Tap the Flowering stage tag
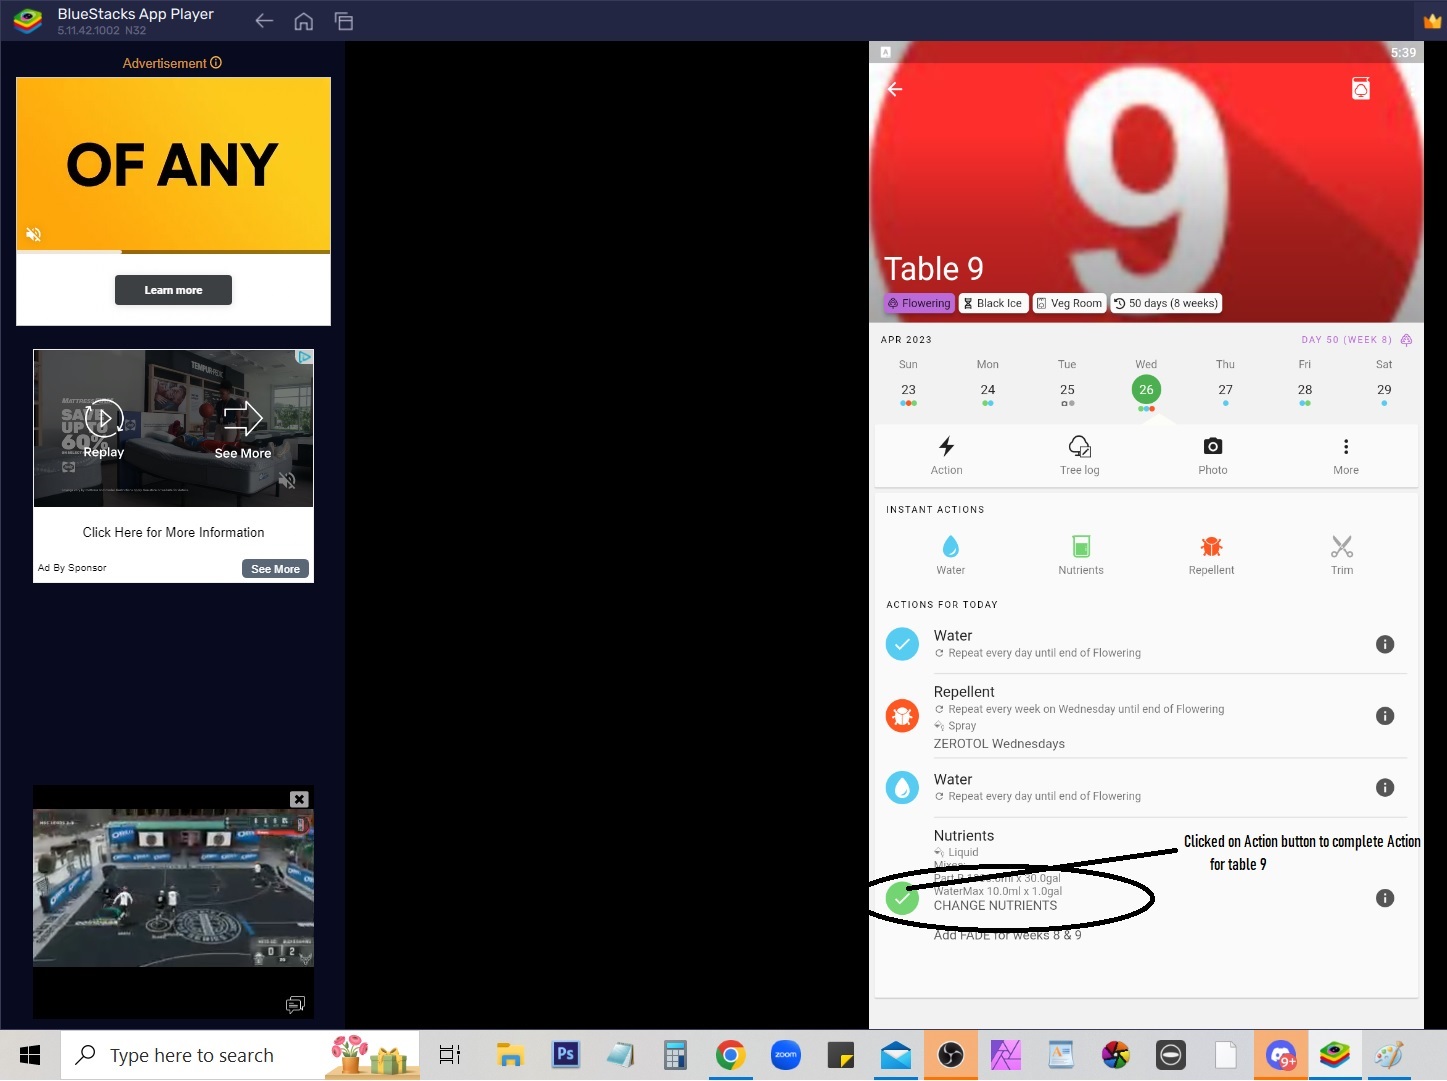1447x1081 pixels. (918, 303)
